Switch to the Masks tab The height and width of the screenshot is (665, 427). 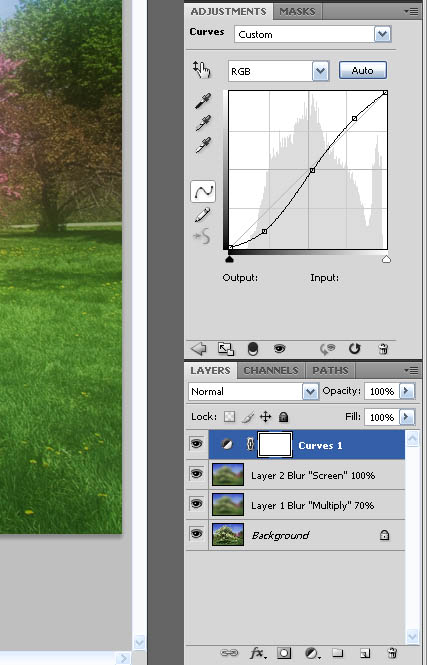coord(297,11)
